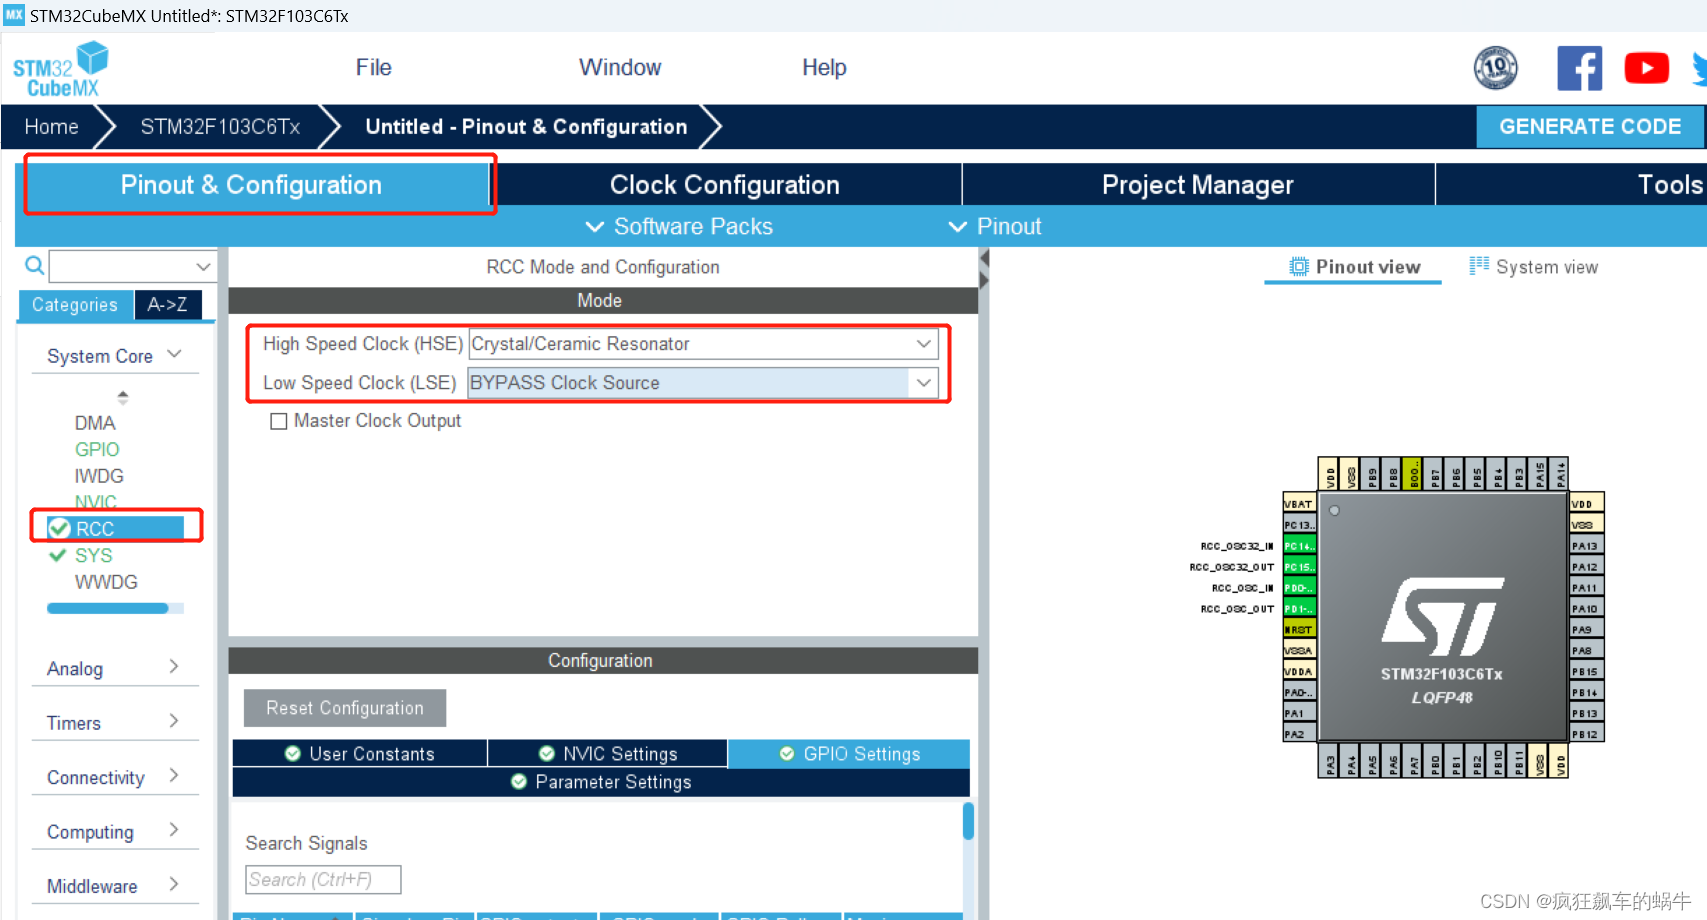
Task: Select pin PC13 on the chip
Action: (x=1299, y=525)
